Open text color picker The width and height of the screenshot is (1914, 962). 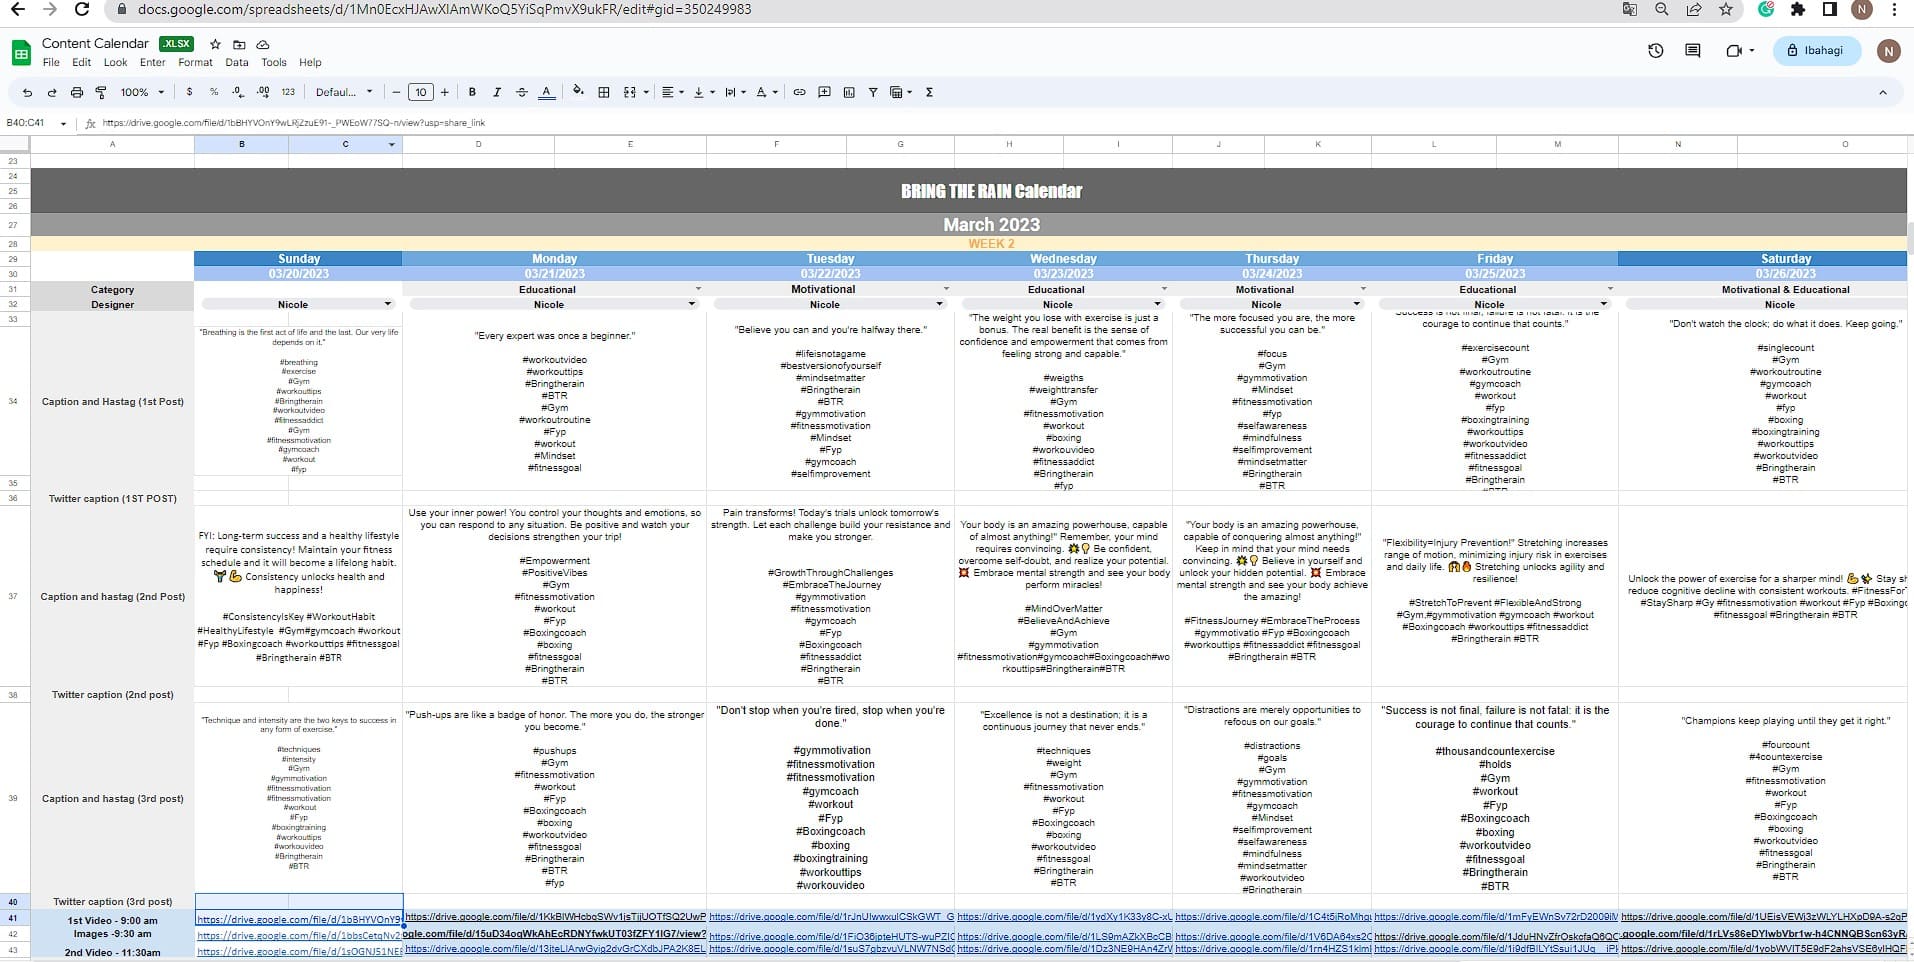pos(547,92)
